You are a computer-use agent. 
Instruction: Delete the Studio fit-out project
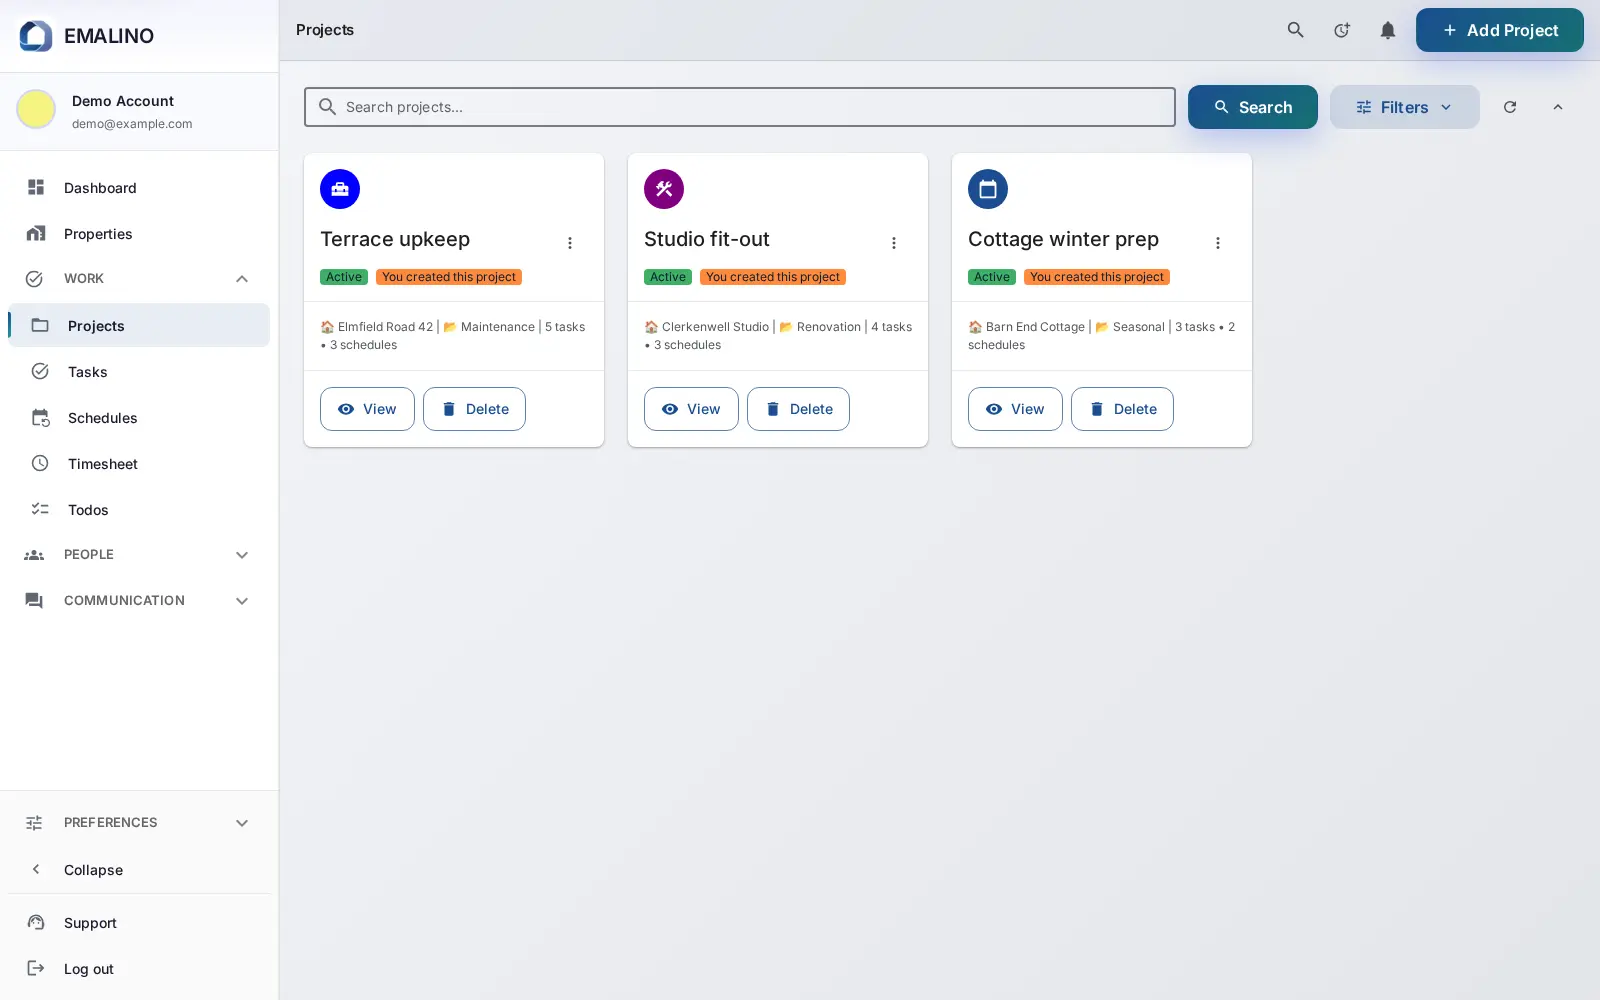click(798, 409)
